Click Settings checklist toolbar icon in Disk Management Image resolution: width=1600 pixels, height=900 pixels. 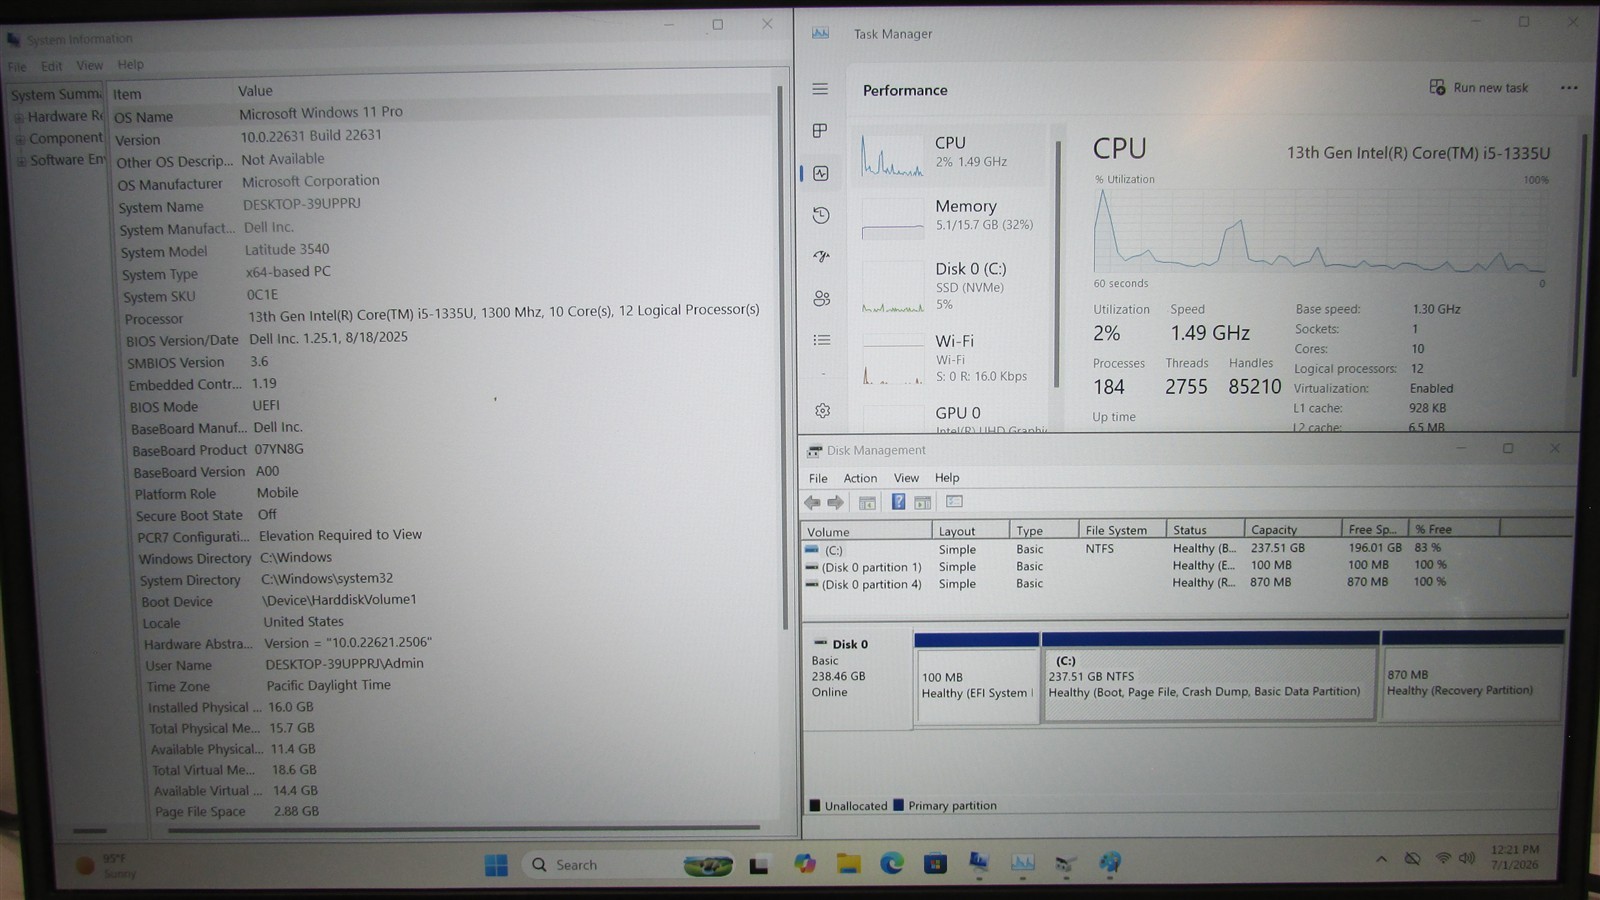click(x=954, y=502)
